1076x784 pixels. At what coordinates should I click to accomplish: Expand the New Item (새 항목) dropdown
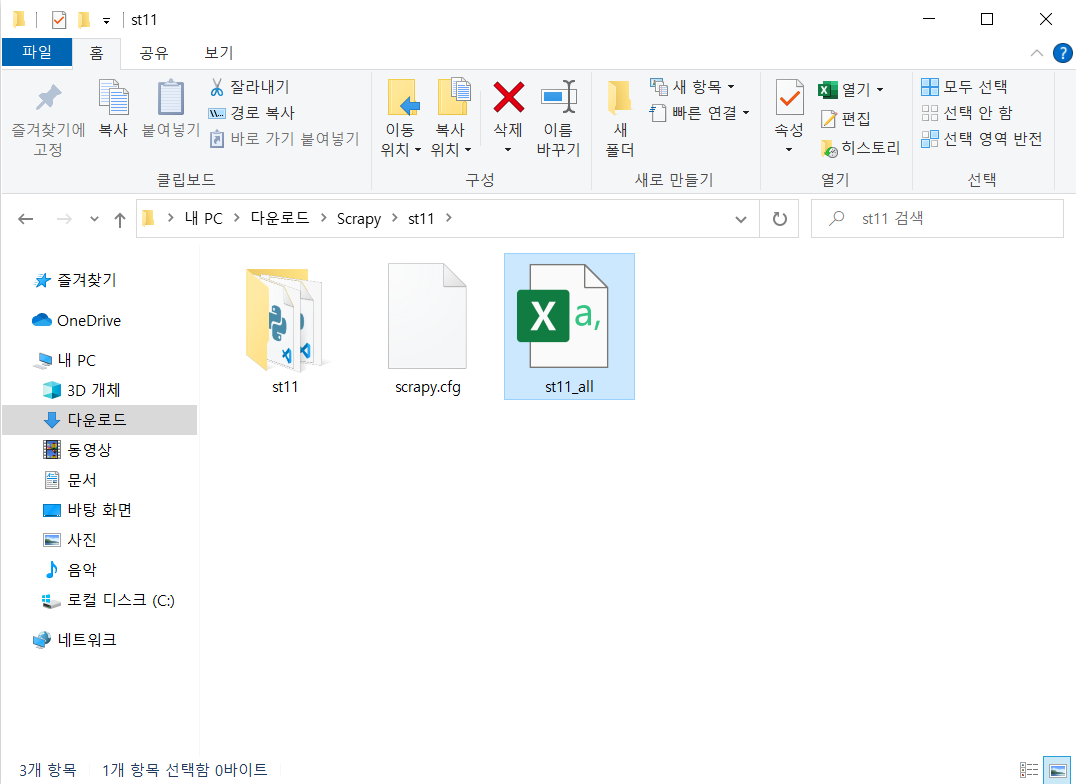(731, 87)
